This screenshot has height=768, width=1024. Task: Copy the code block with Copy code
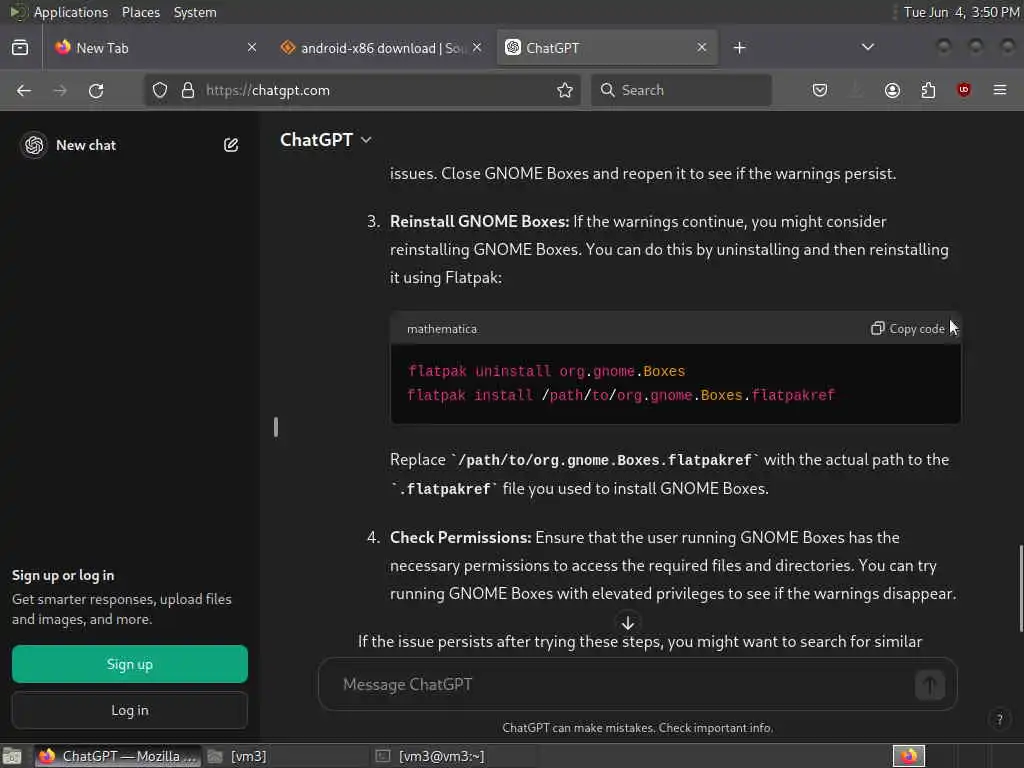908,328
